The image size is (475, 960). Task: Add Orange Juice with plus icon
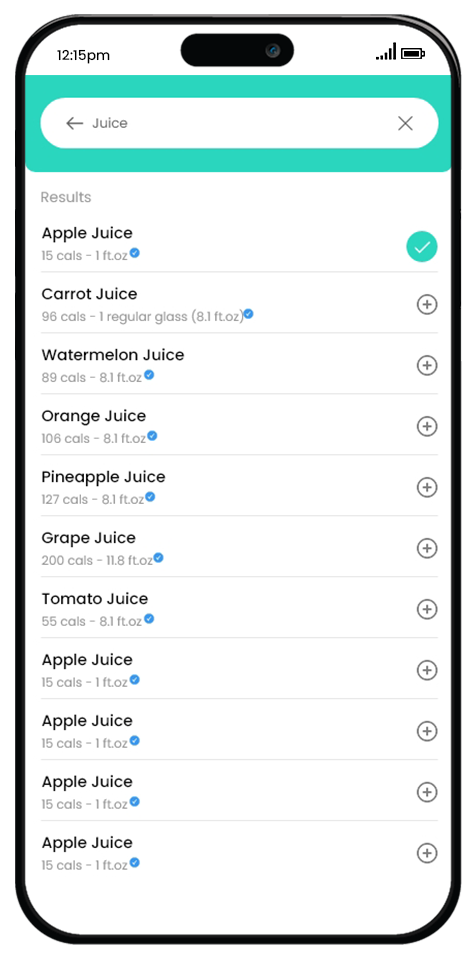pos(427,426)
